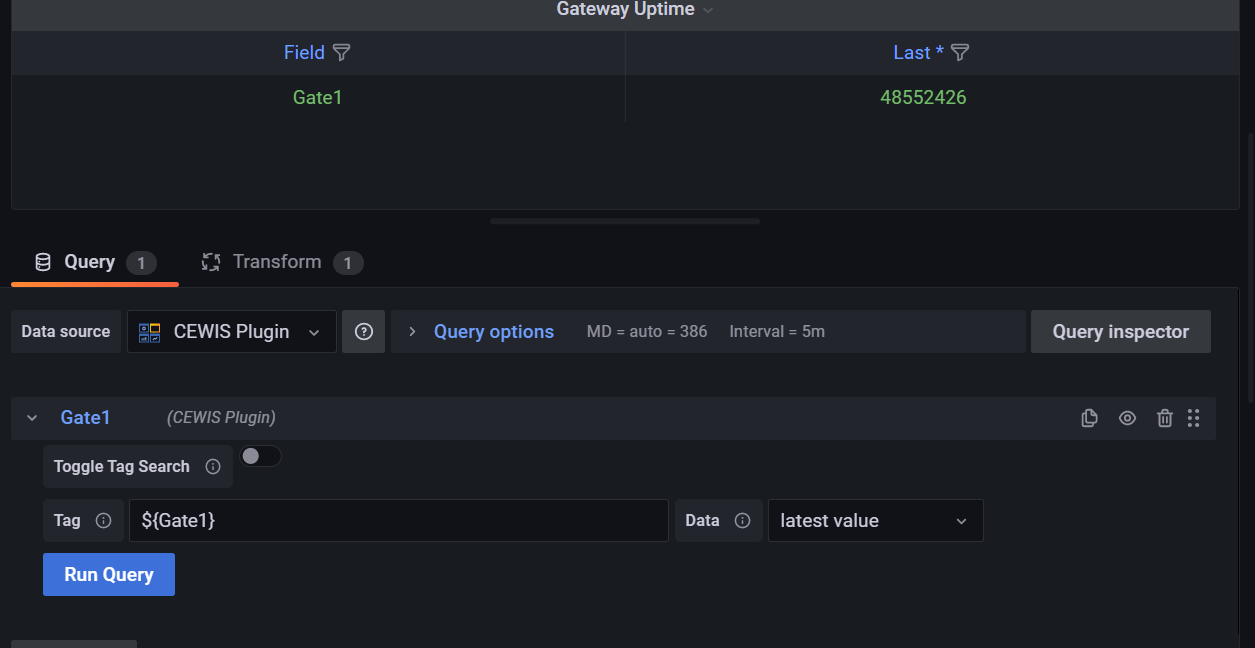Open the Gateway Uptime panel menu
Image resolution: width=1255 pixels, height=648 pixels.
tap(709, 10)
